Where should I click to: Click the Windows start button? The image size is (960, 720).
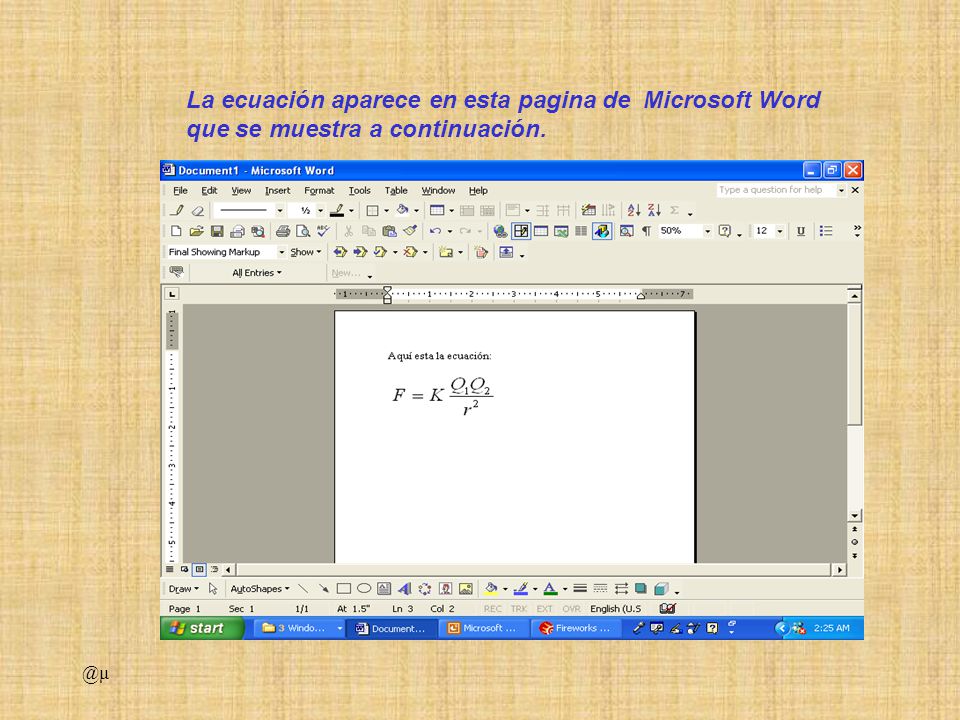coord(201,628)
